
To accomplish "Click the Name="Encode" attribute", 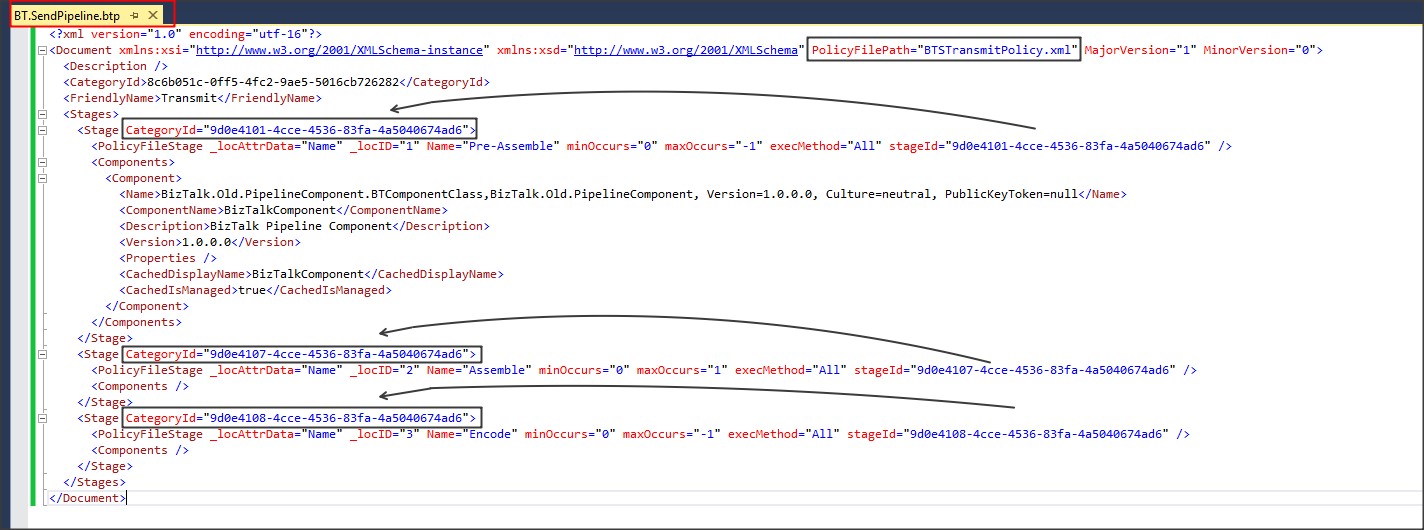I will pyautogui.click(x=471, y=434).
